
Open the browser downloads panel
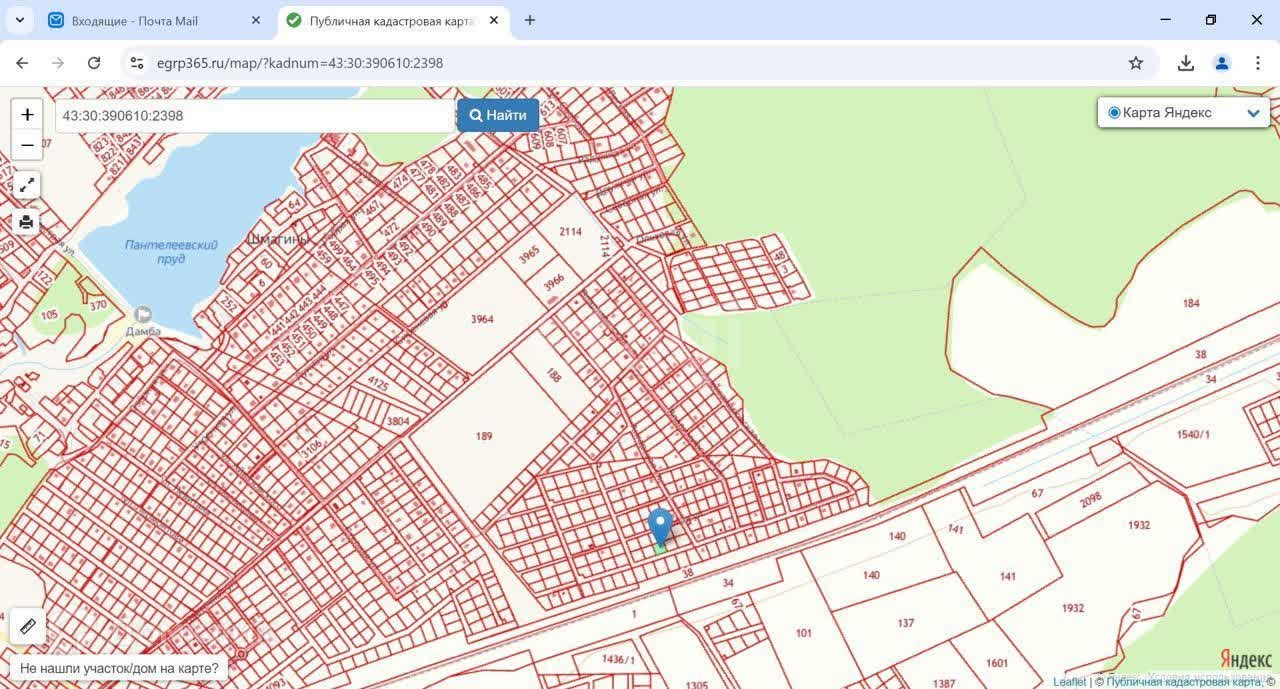coord(1185,63)
